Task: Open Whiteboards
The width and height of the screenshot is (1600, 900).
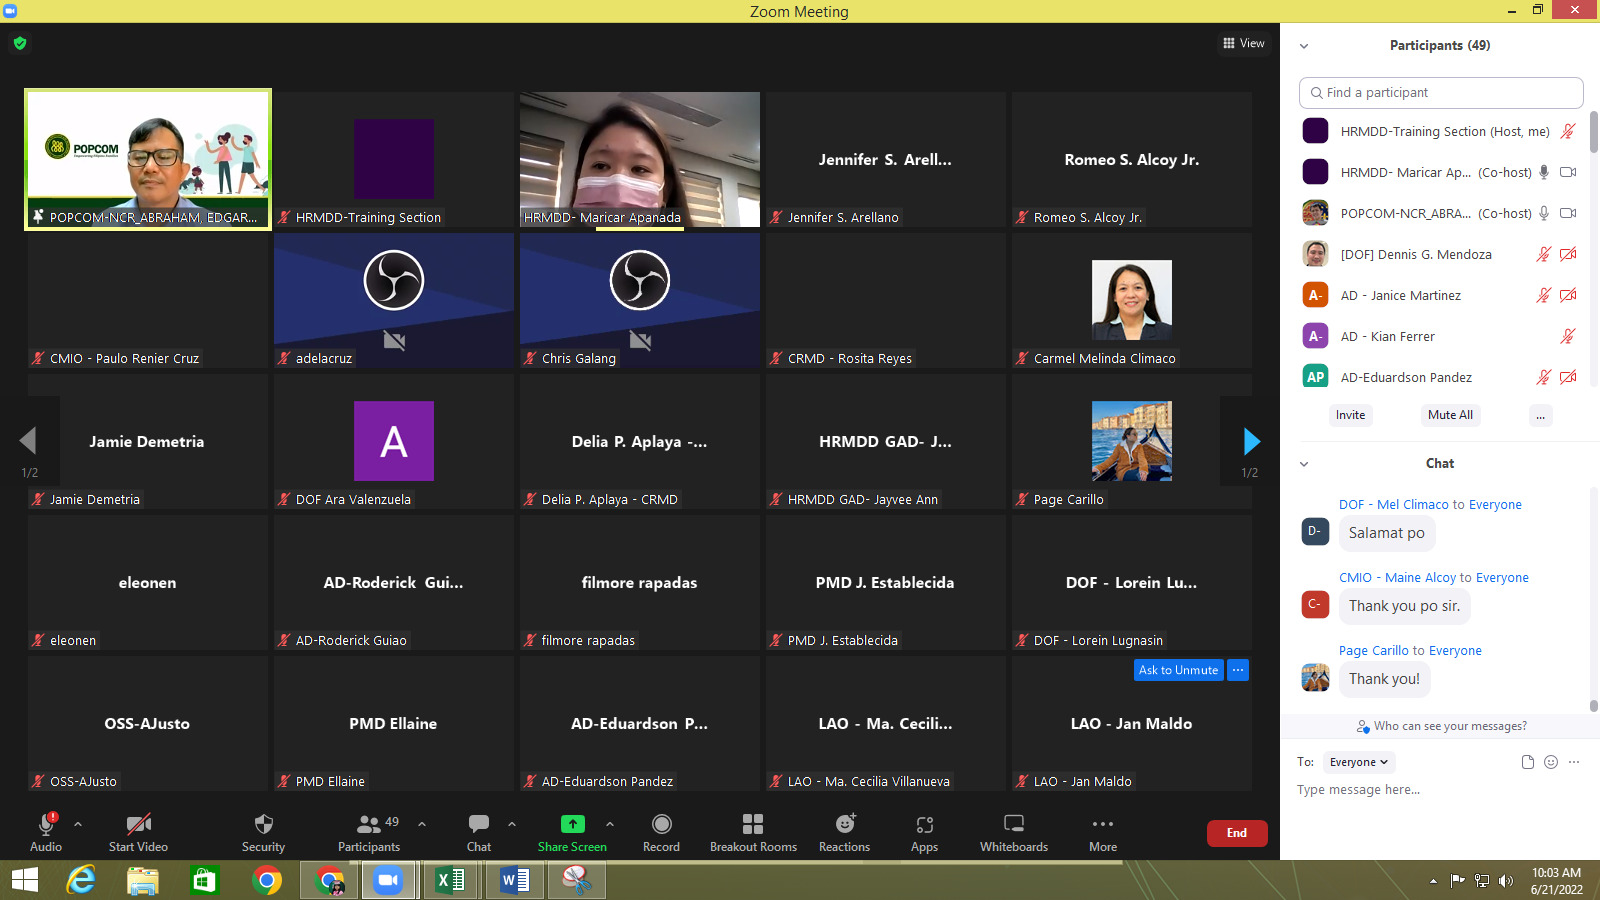Action: [x=1014, y=832]
